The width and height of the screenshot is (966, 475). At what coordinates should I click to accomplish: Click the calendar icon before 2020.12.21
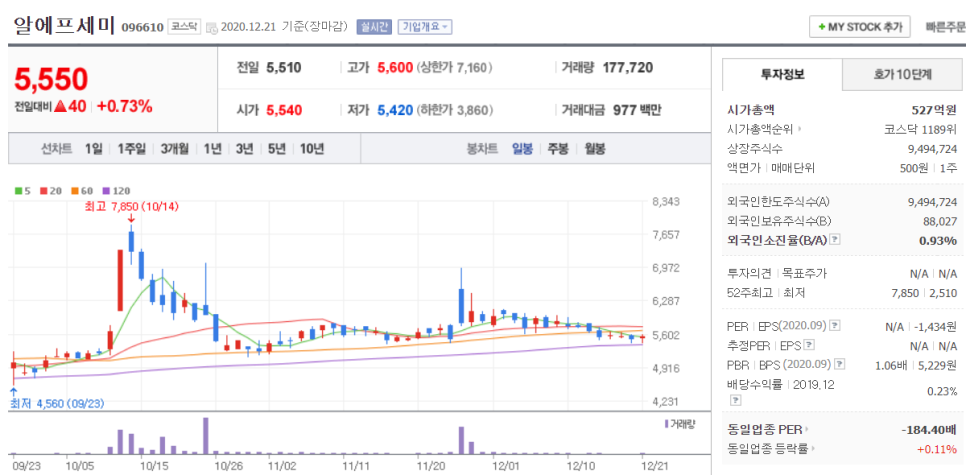tap(211, 27)
